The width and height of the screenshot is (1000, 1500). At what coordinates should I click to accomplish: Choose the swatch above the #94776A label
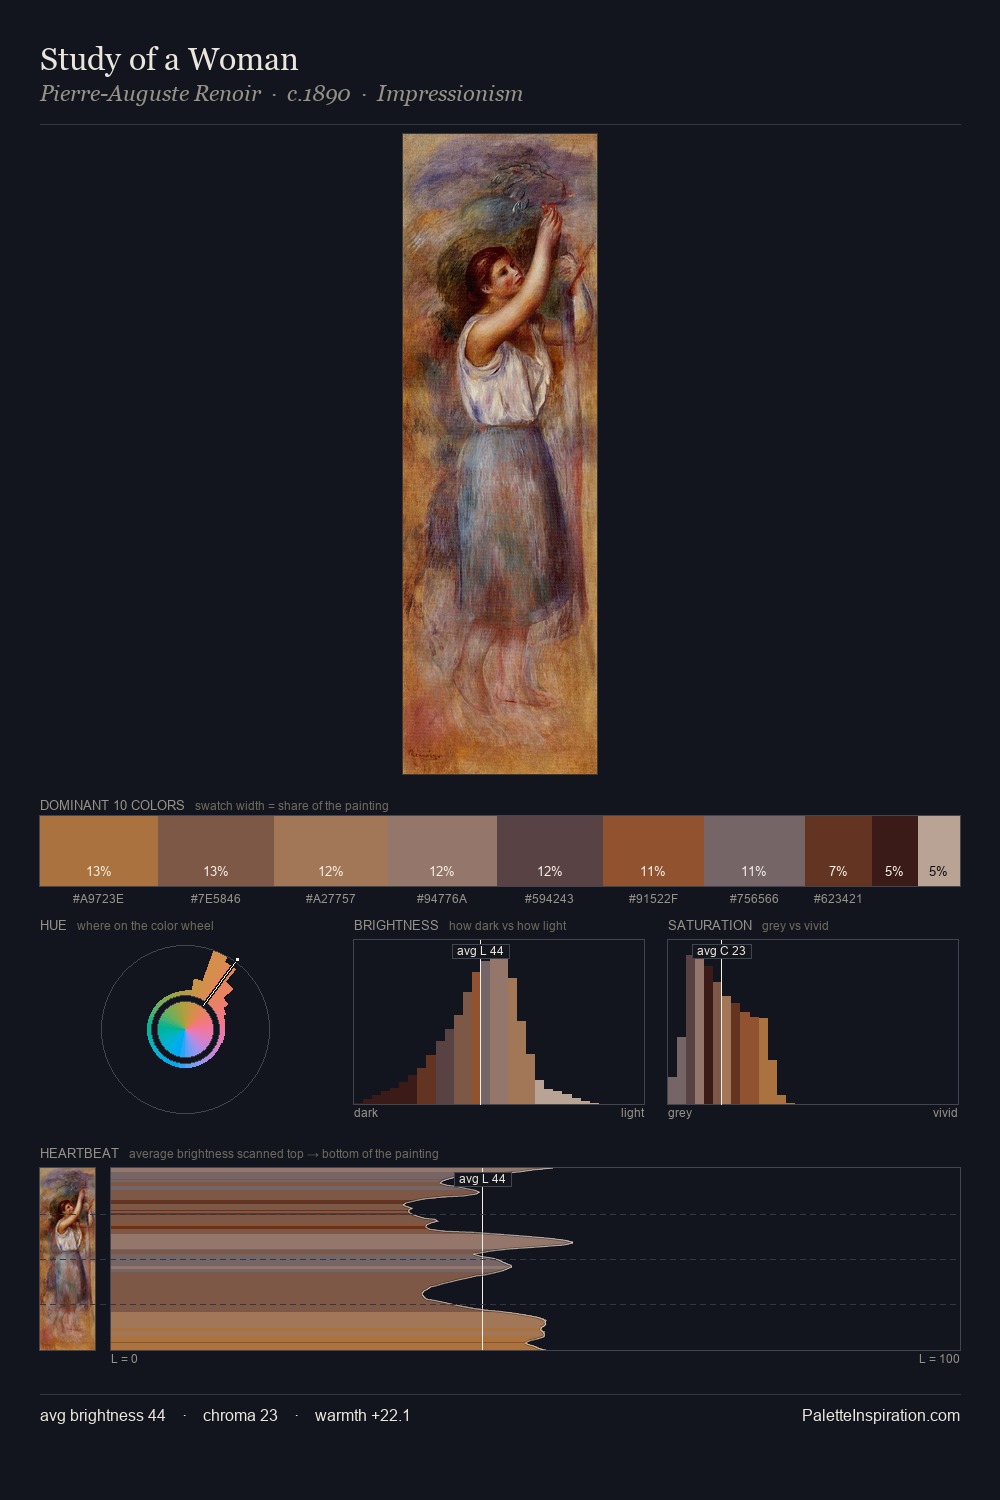click(442, 851)
